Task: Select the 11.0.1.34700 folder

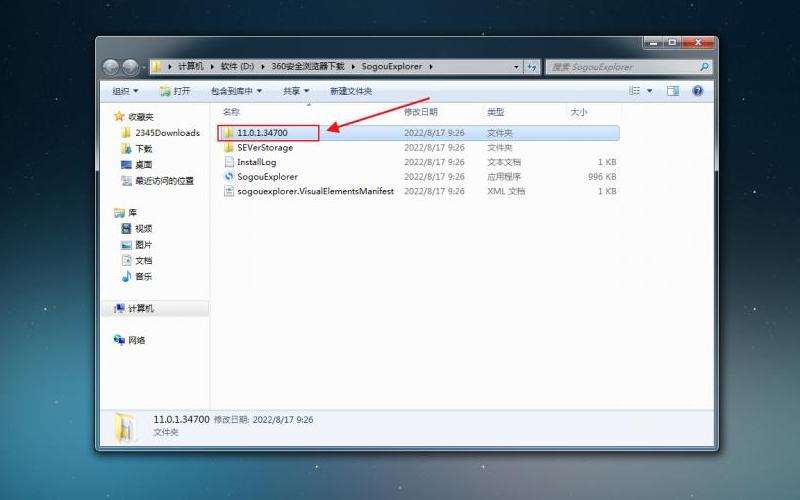Action: pos(419,133)
